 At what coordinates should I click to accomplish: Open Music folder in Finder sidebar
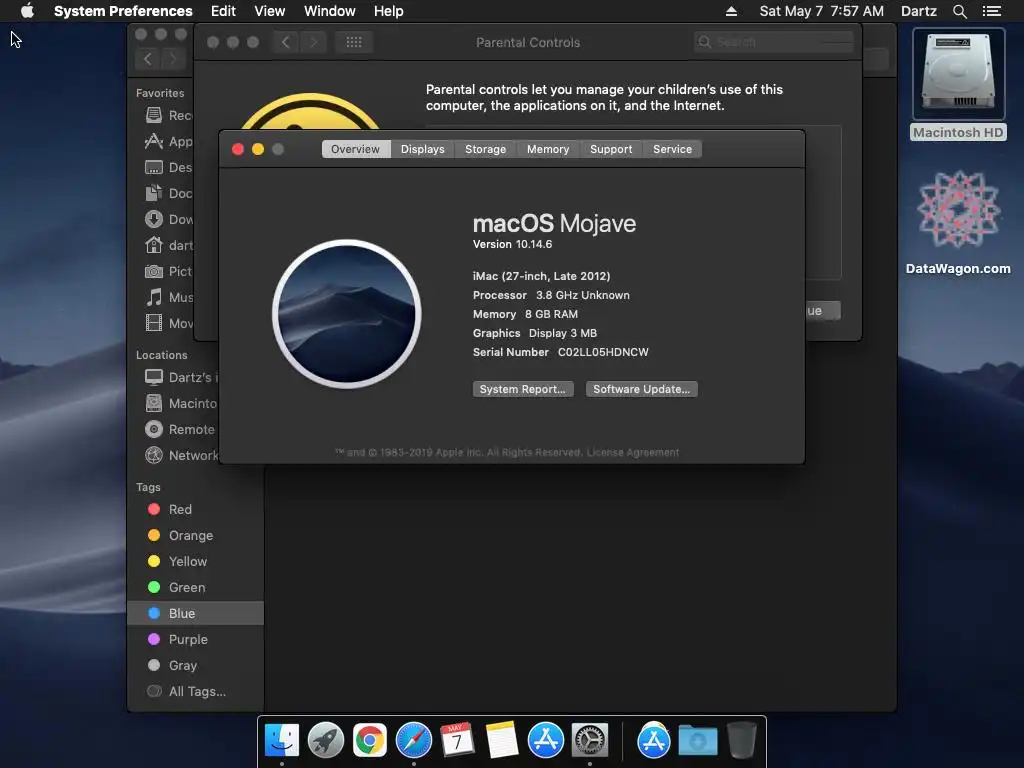tap(169, 298)
